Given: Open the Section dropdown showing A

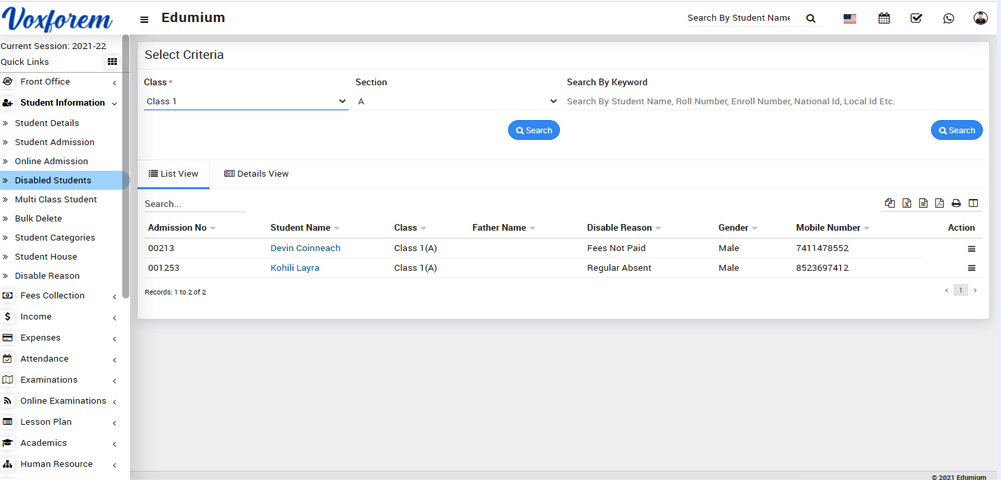Looking at the screenshot, I should tap(456, 101).
